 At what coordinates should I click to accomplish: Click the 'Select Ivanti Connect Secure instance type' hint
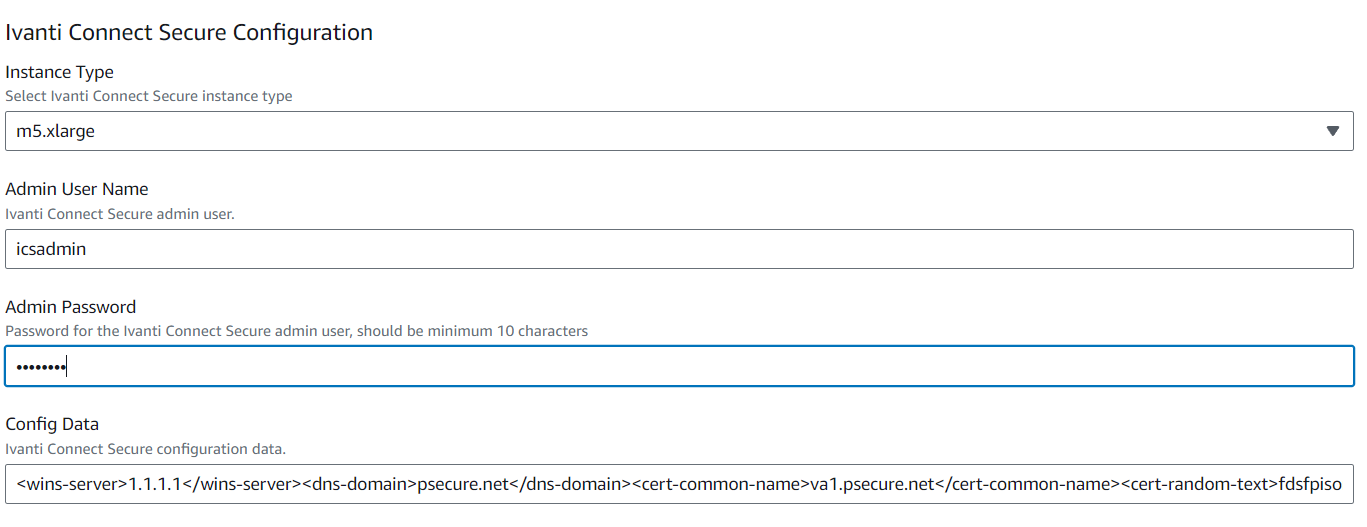point(149,96)
